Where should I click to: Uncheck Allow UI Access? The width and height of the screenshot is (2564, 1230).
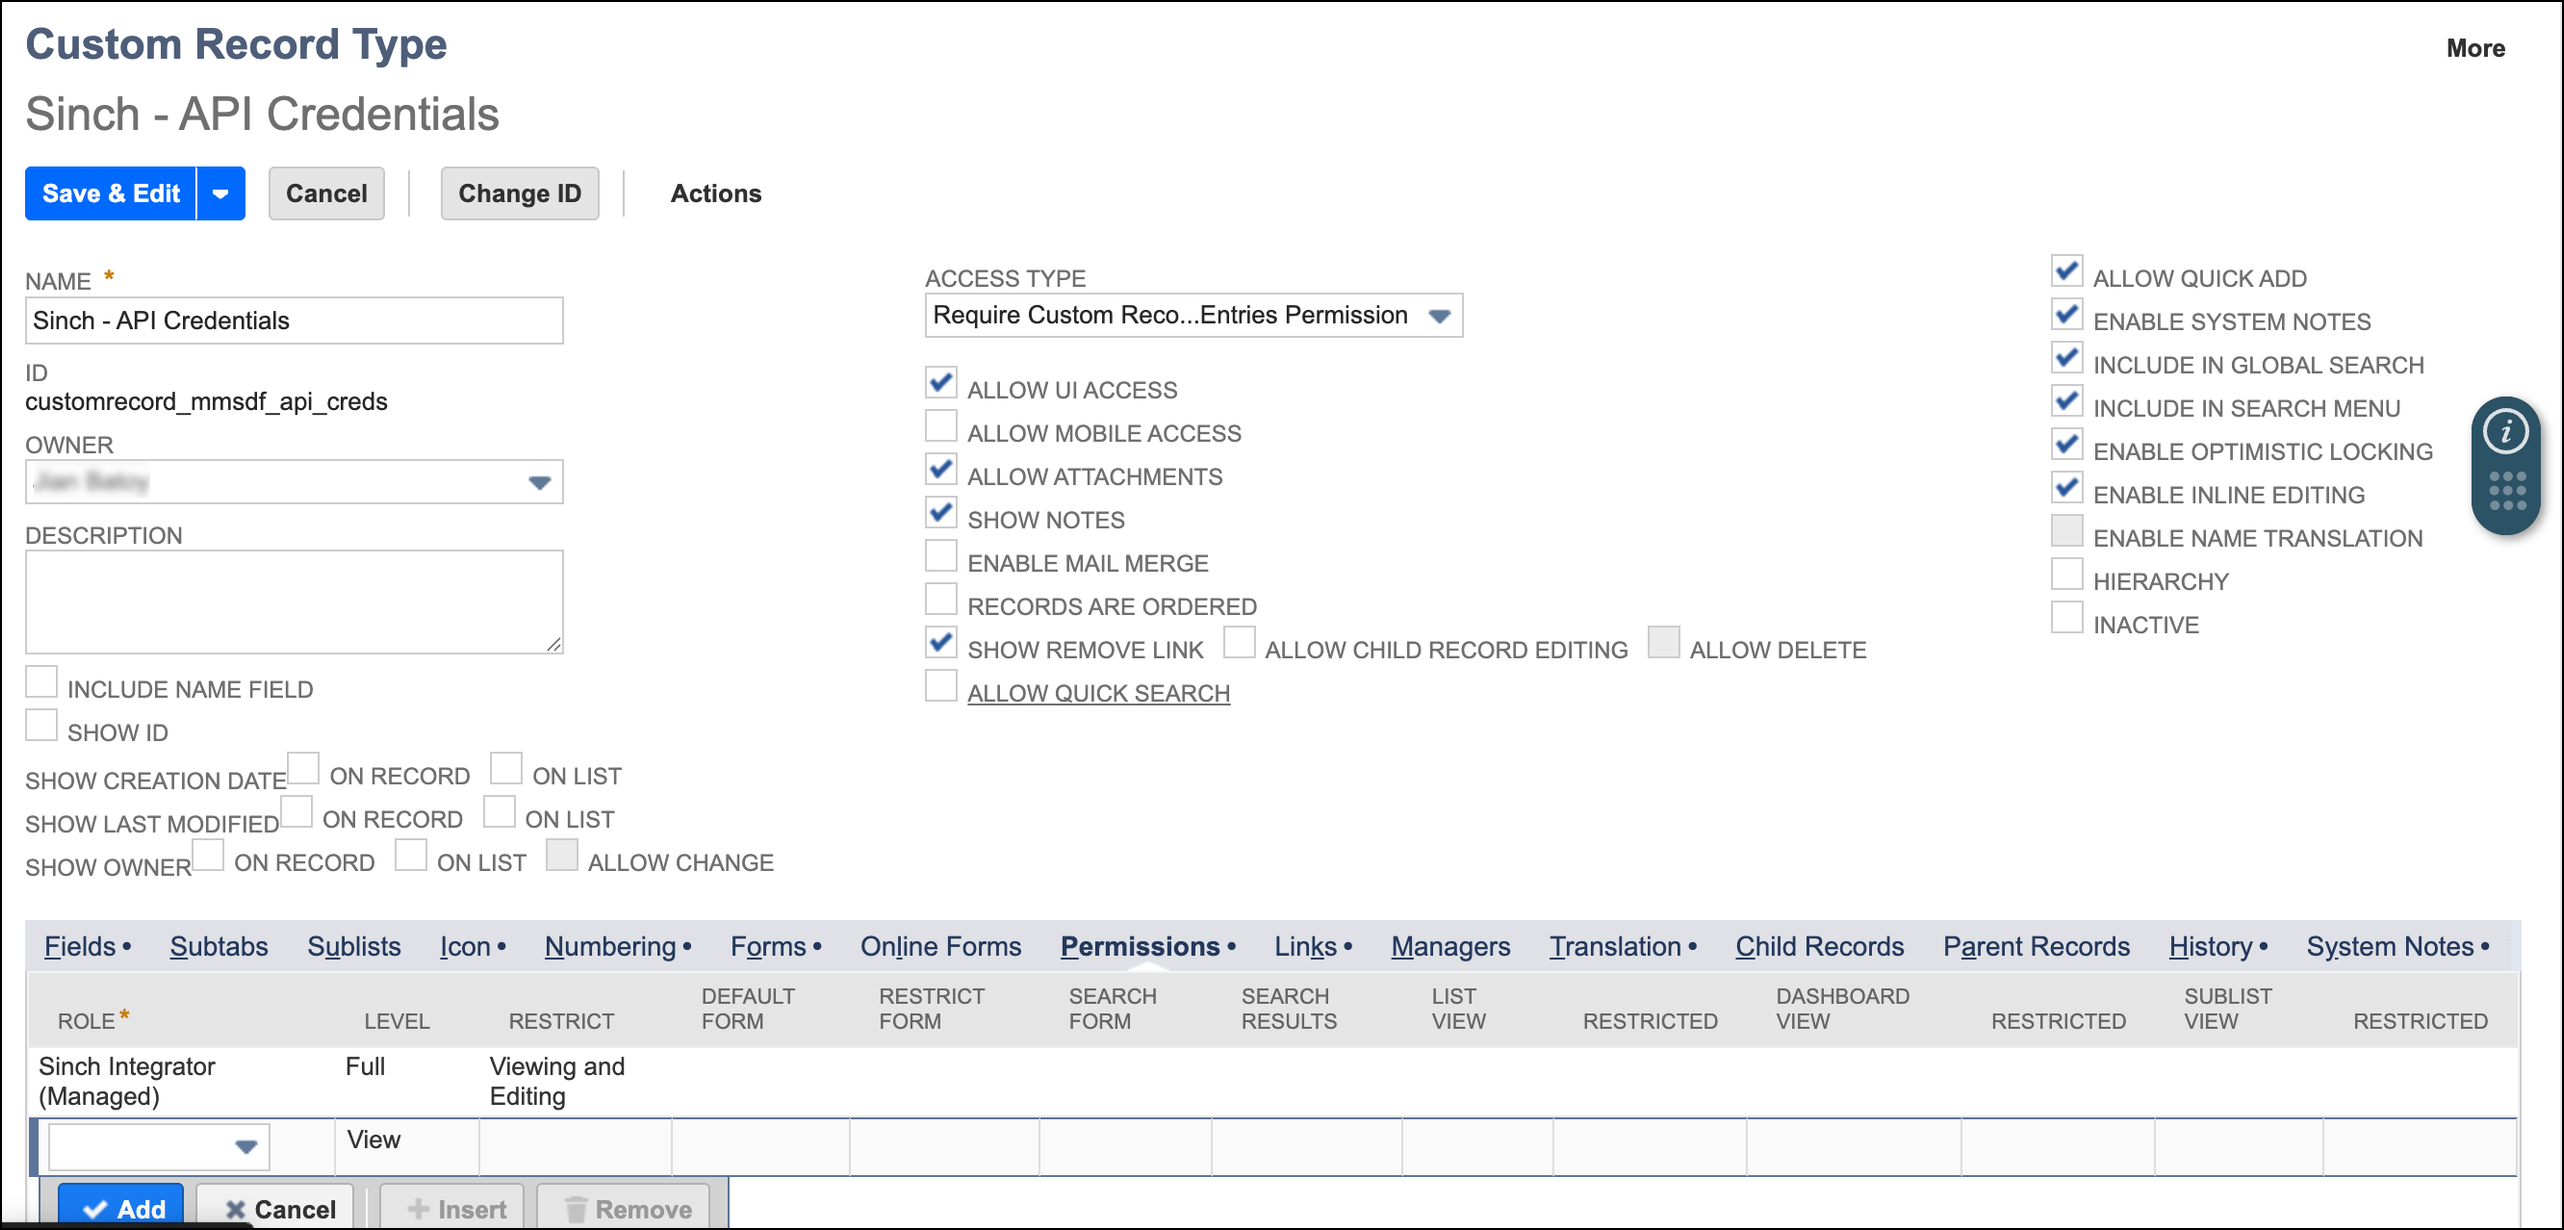[x=941, y=383]
